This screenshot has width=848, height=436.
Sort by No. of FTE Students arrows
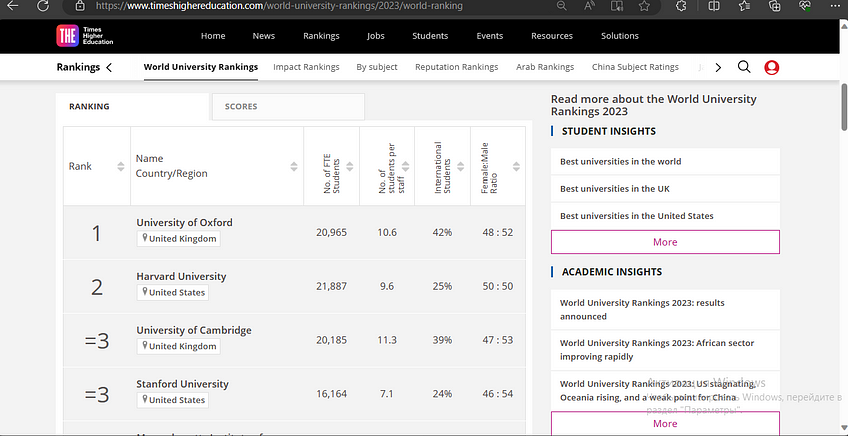click(350, 167)
